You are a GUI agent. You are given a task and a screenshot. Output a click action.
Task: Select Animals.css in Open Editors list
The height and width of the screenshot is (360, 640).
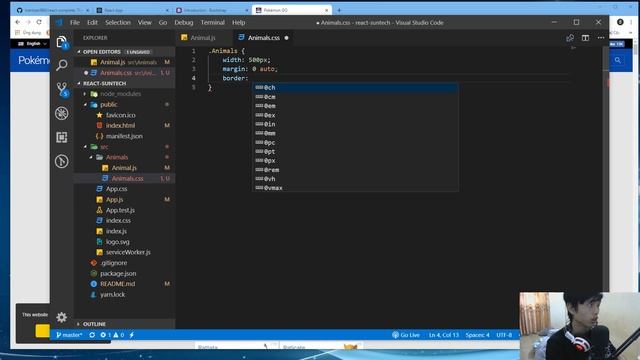124,73
